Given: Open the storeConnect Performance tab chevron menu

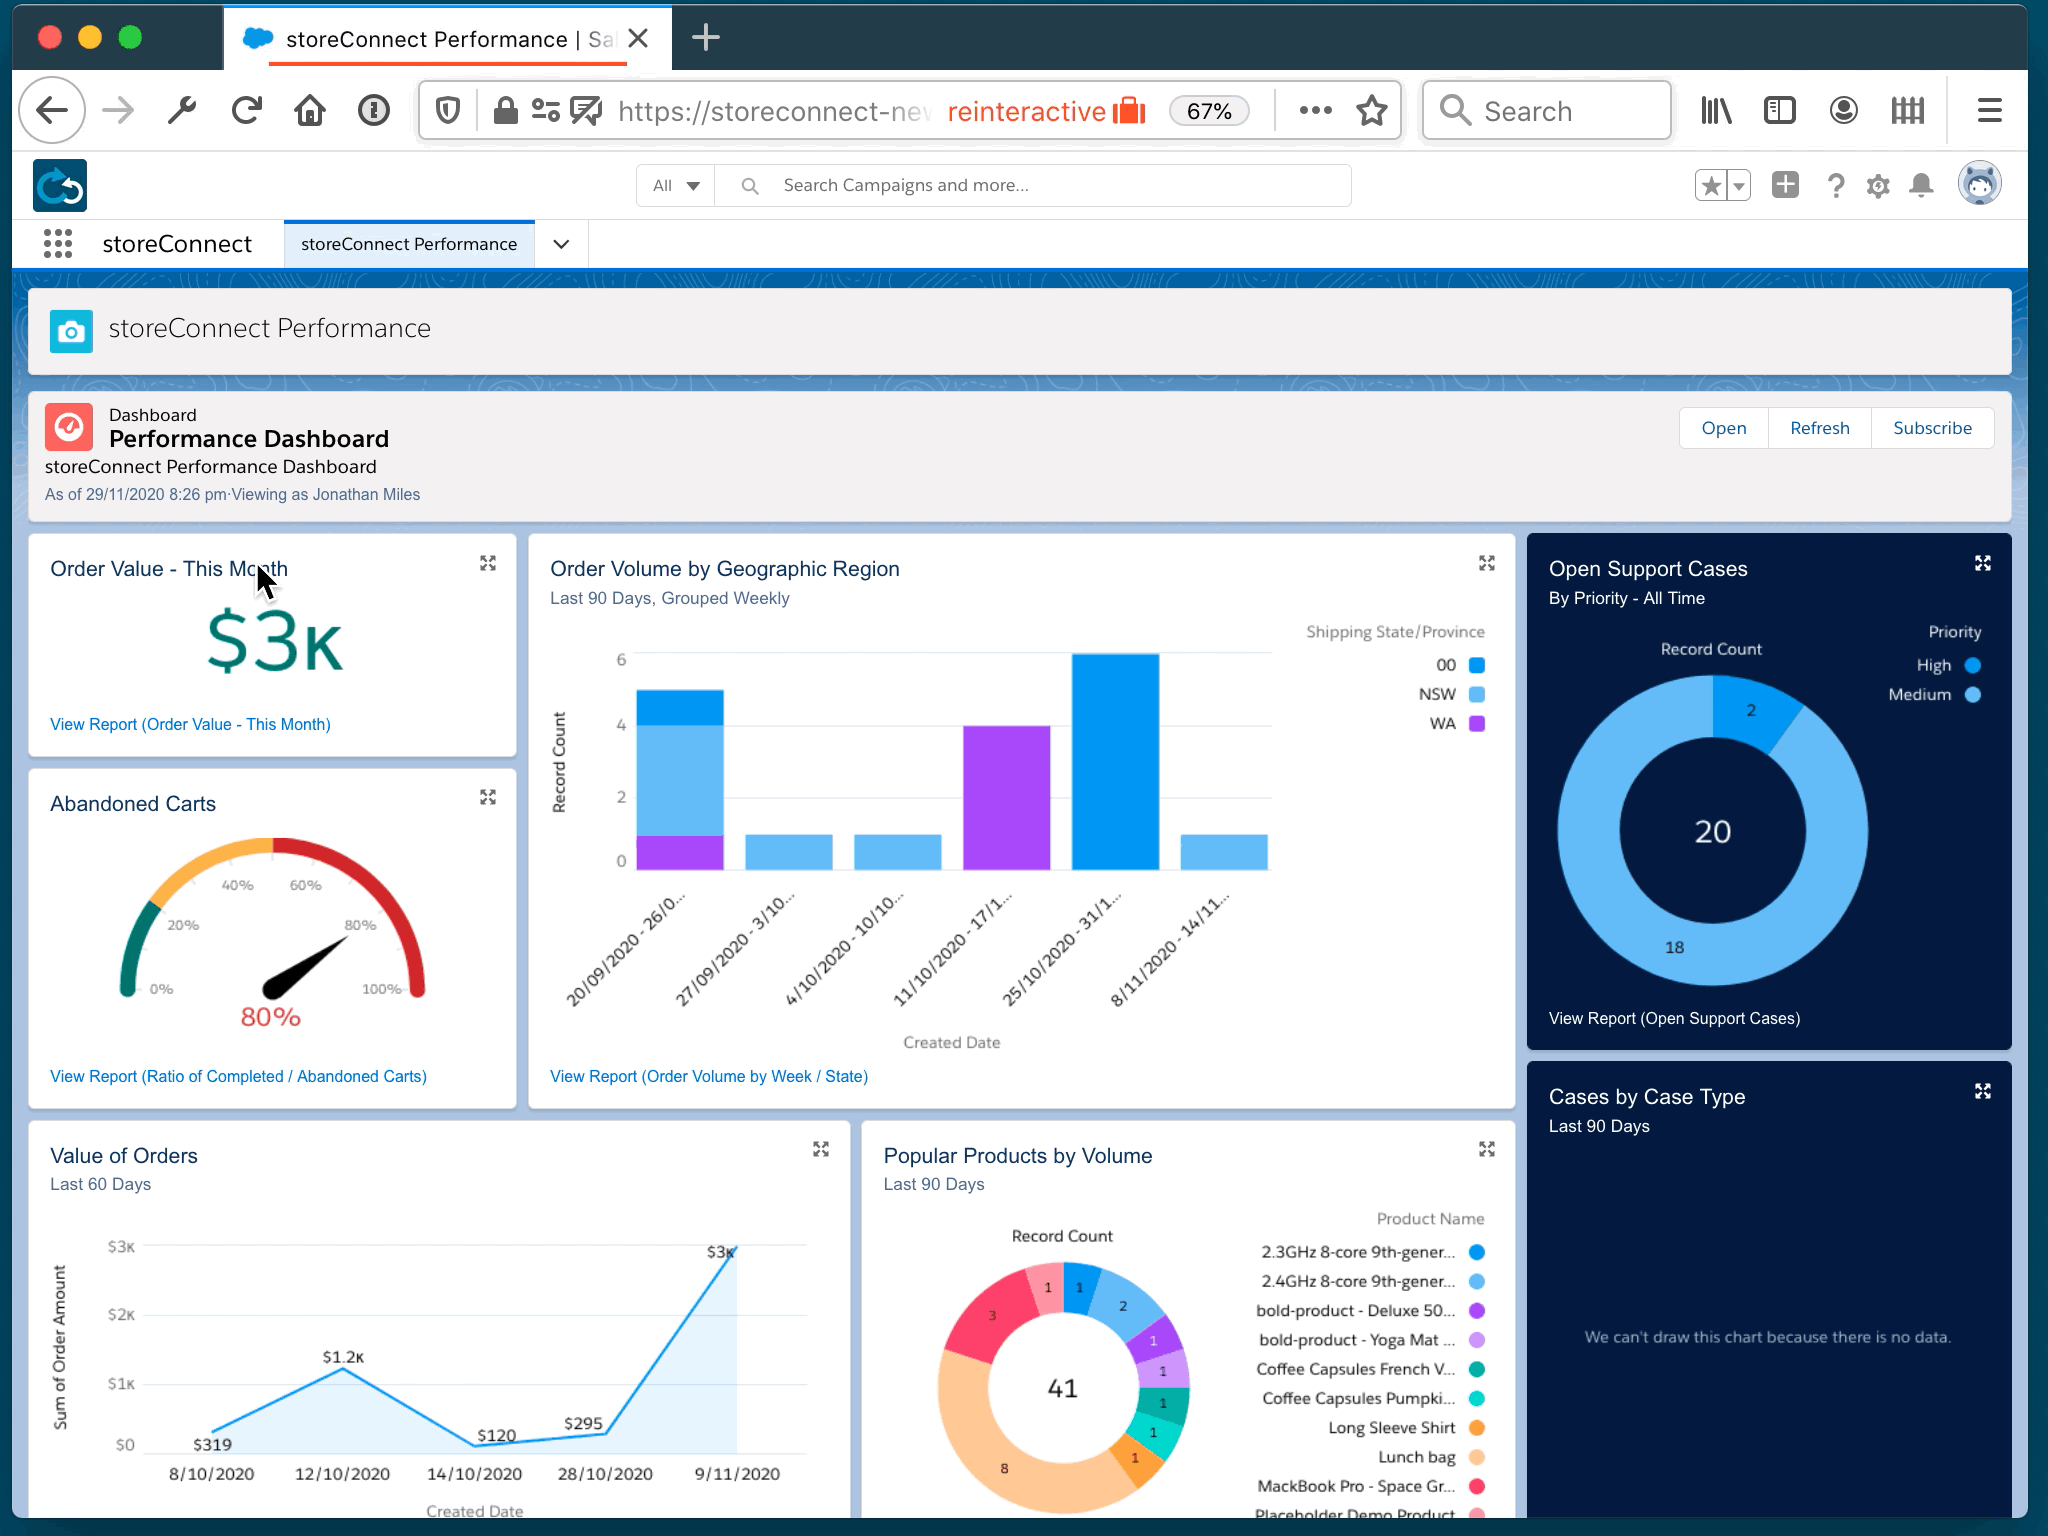Looking at the screenshot, I should (562, 244).
